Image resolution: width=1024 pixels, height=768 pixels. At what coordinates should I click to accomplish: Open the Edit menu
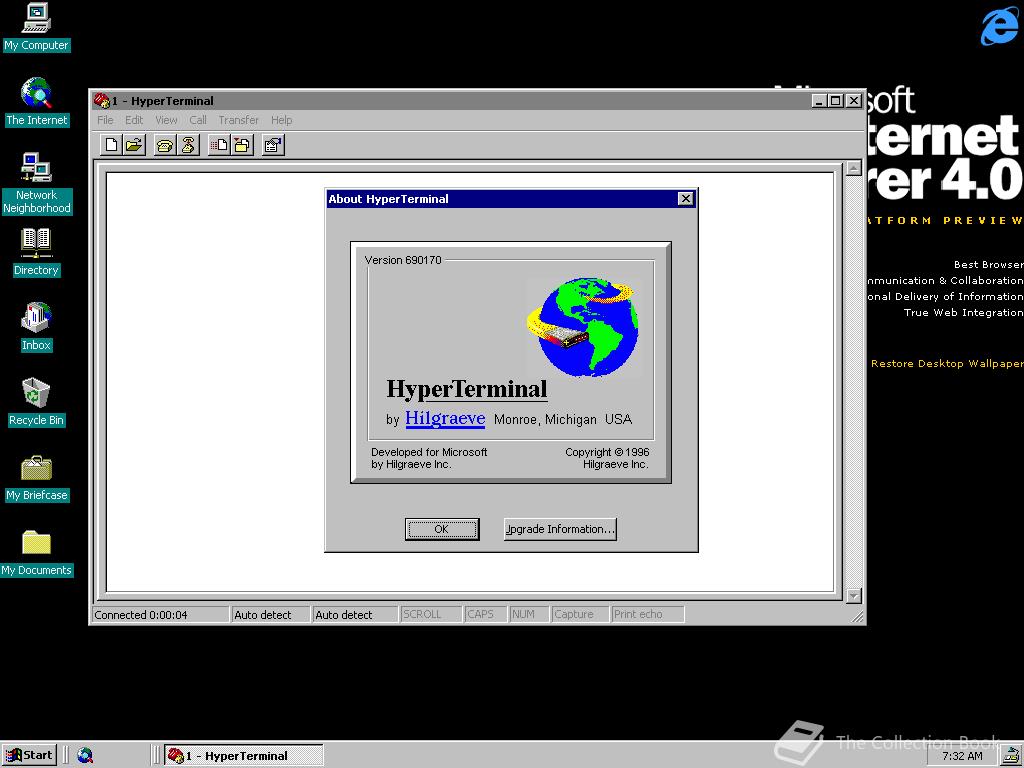(134, 120)
